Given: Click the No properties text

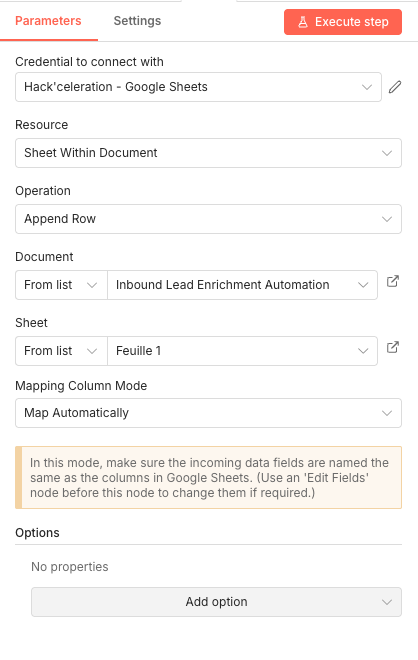Looking at the screenshot, I should (70, 567).
